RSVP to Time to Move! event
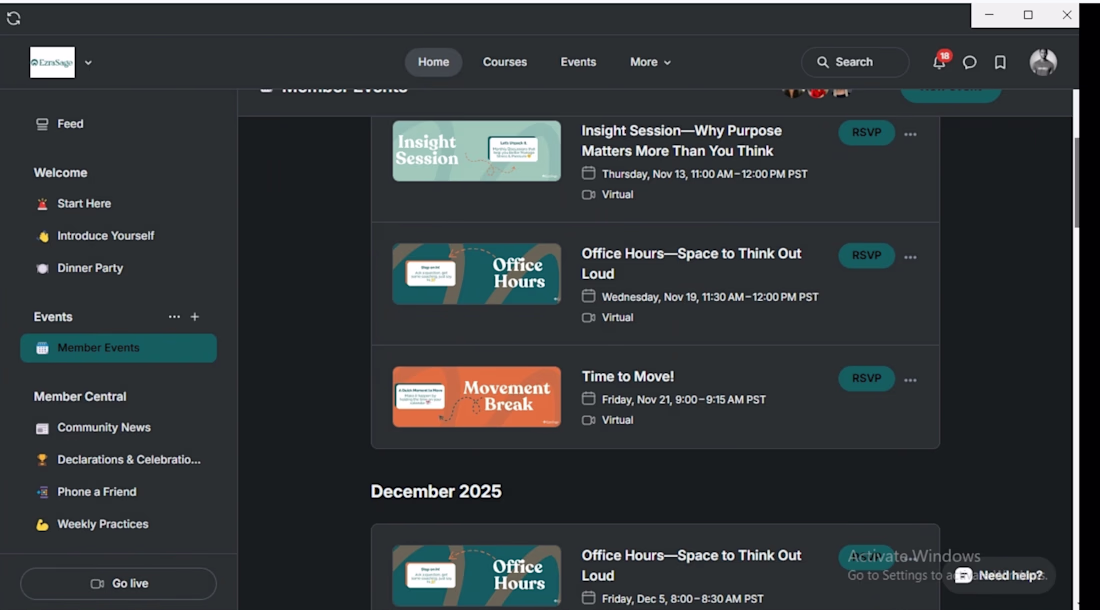 point(866,378)
